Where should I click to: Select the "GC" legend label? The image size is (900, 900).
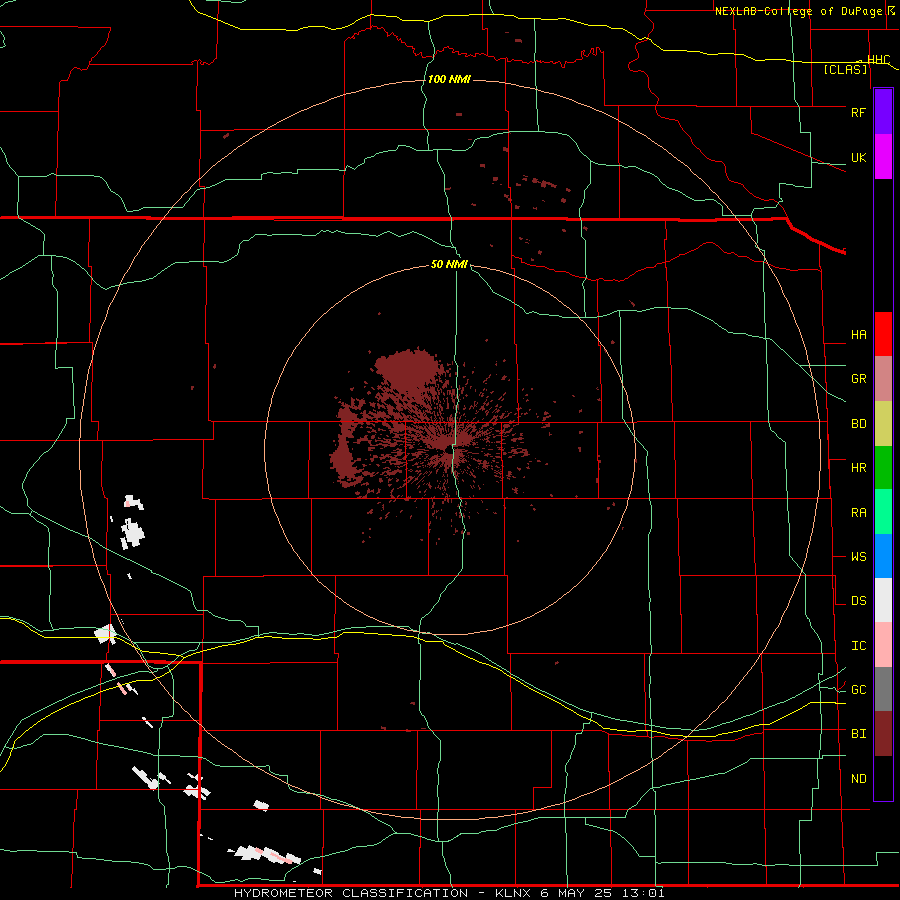coord(858,690)
